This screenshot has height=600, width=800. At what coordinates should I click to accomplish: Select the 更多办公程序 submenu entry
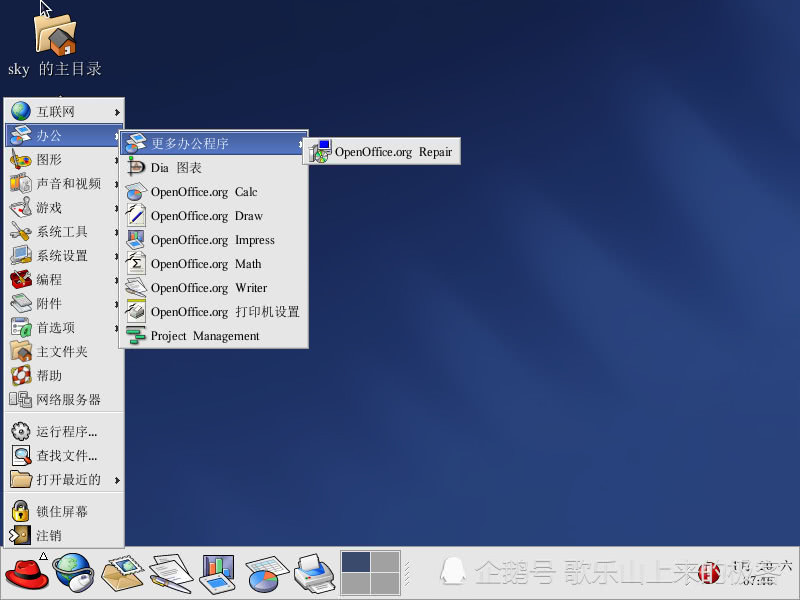click(214, 143)
